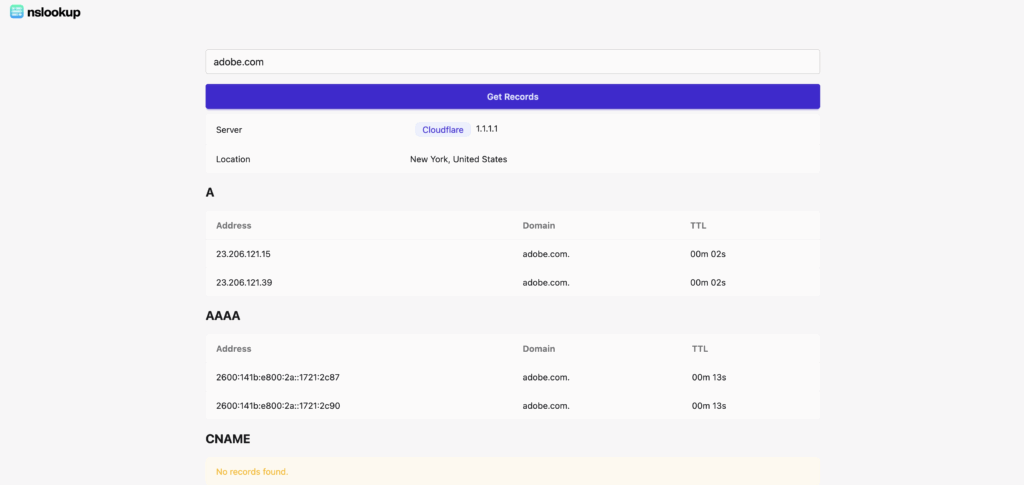
Task: Click the Domain column header in A table
Action: (539, 226)
